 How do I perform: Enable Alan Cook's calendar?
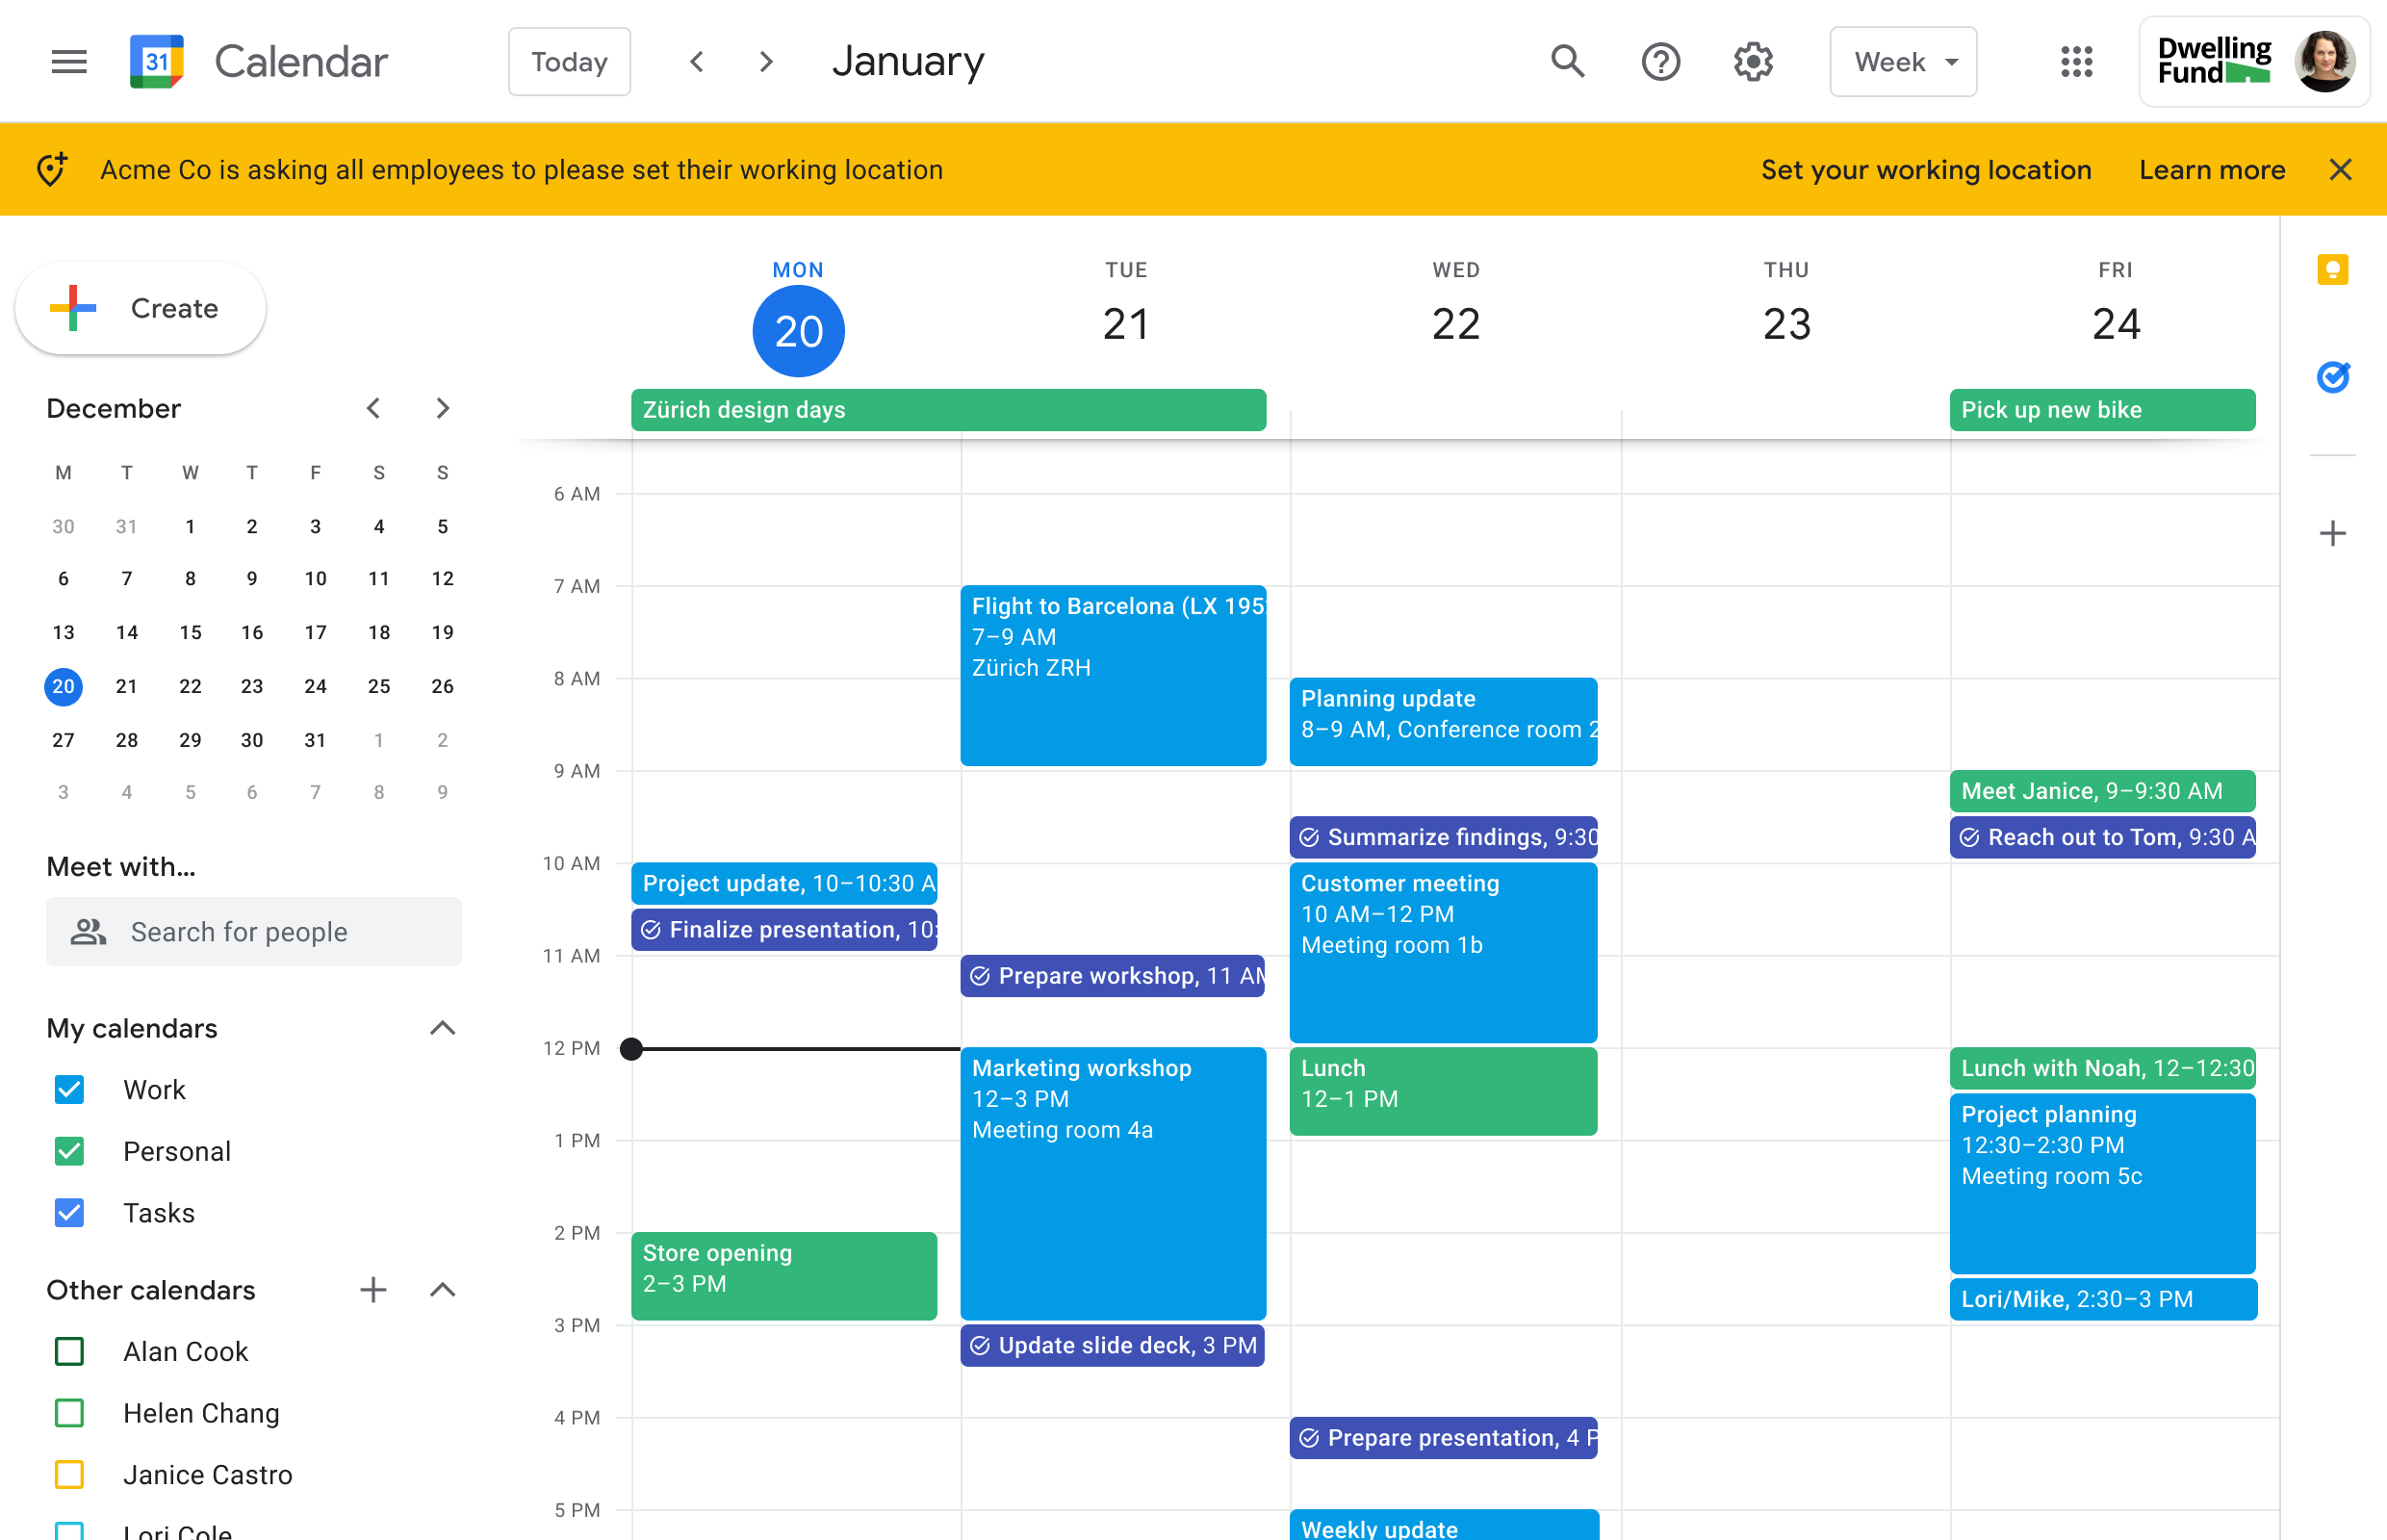pos(69,1351)
